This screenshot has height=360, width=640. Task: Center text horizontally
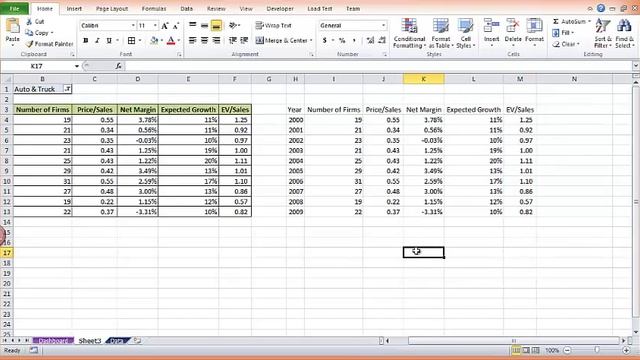pos(204,40)
